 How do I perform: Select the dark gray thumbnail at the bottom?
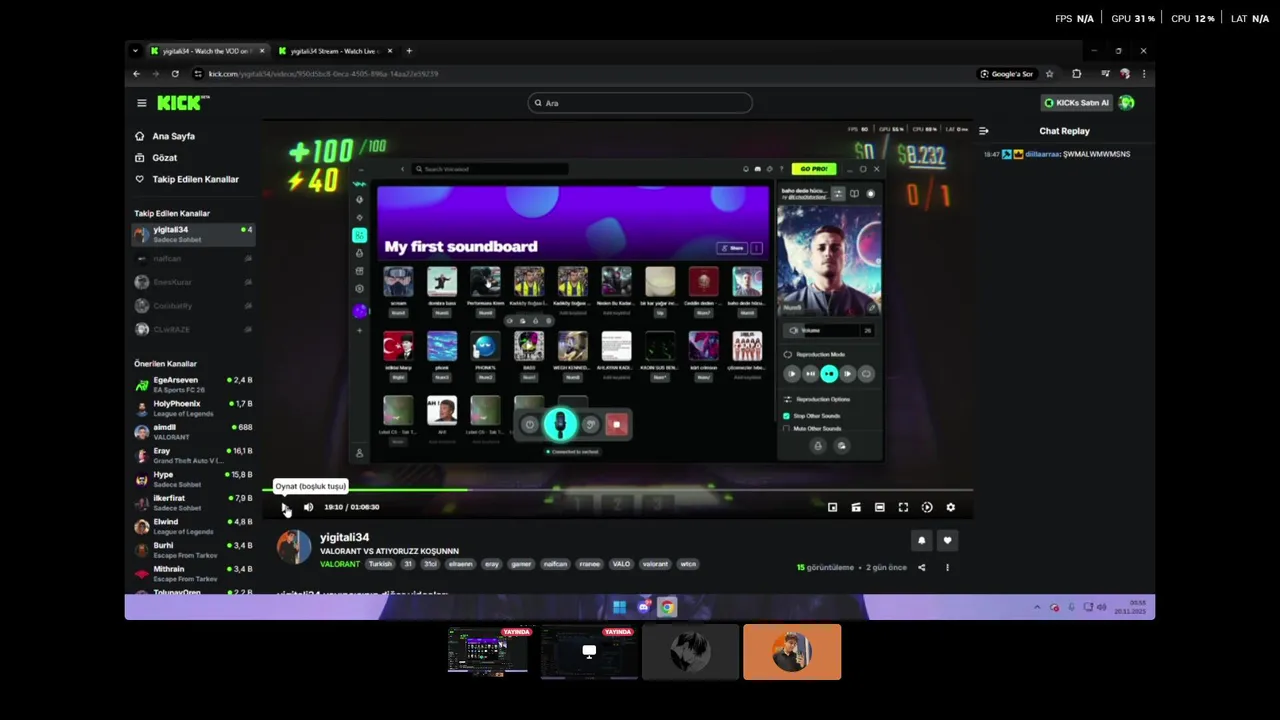click(690, 652)
